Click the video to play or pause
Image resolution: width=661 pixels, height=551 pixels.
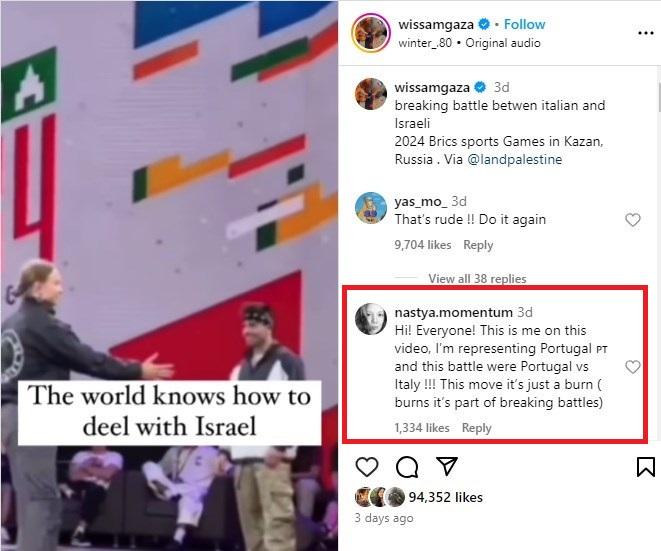[x=169, y=276]
